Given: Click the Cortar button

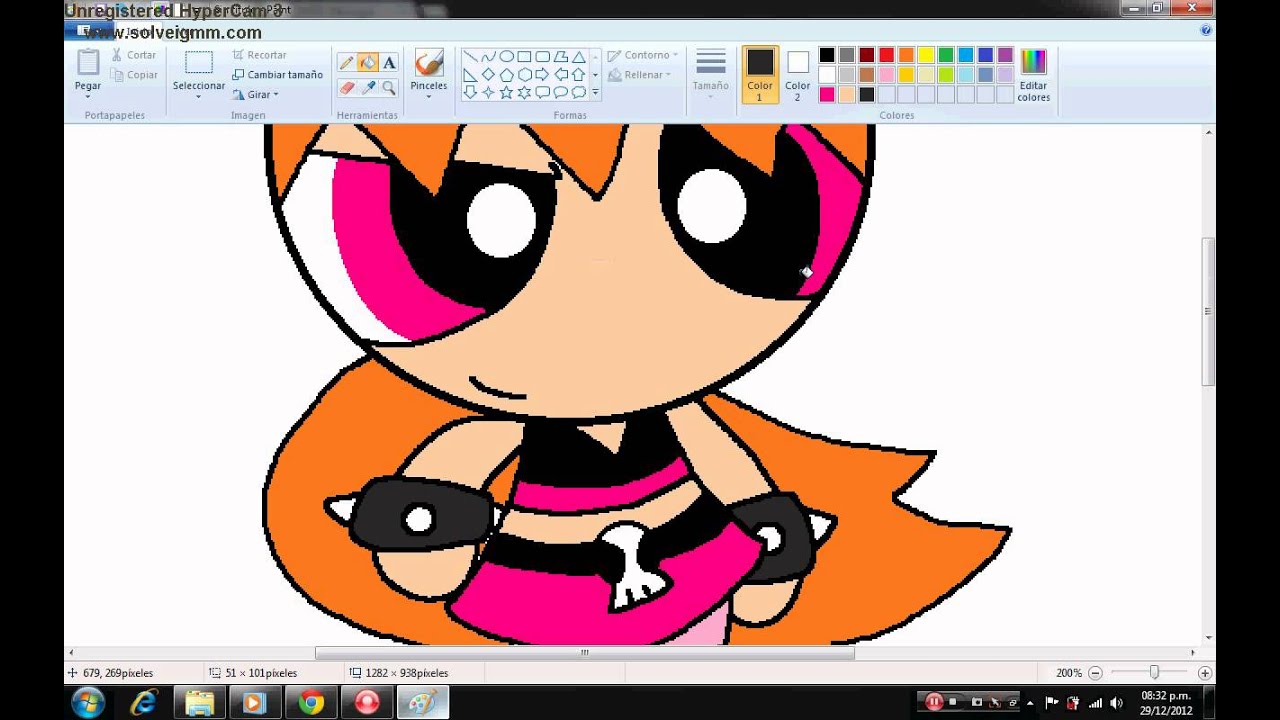Looking at the screenshot, I should coord(134,55).
